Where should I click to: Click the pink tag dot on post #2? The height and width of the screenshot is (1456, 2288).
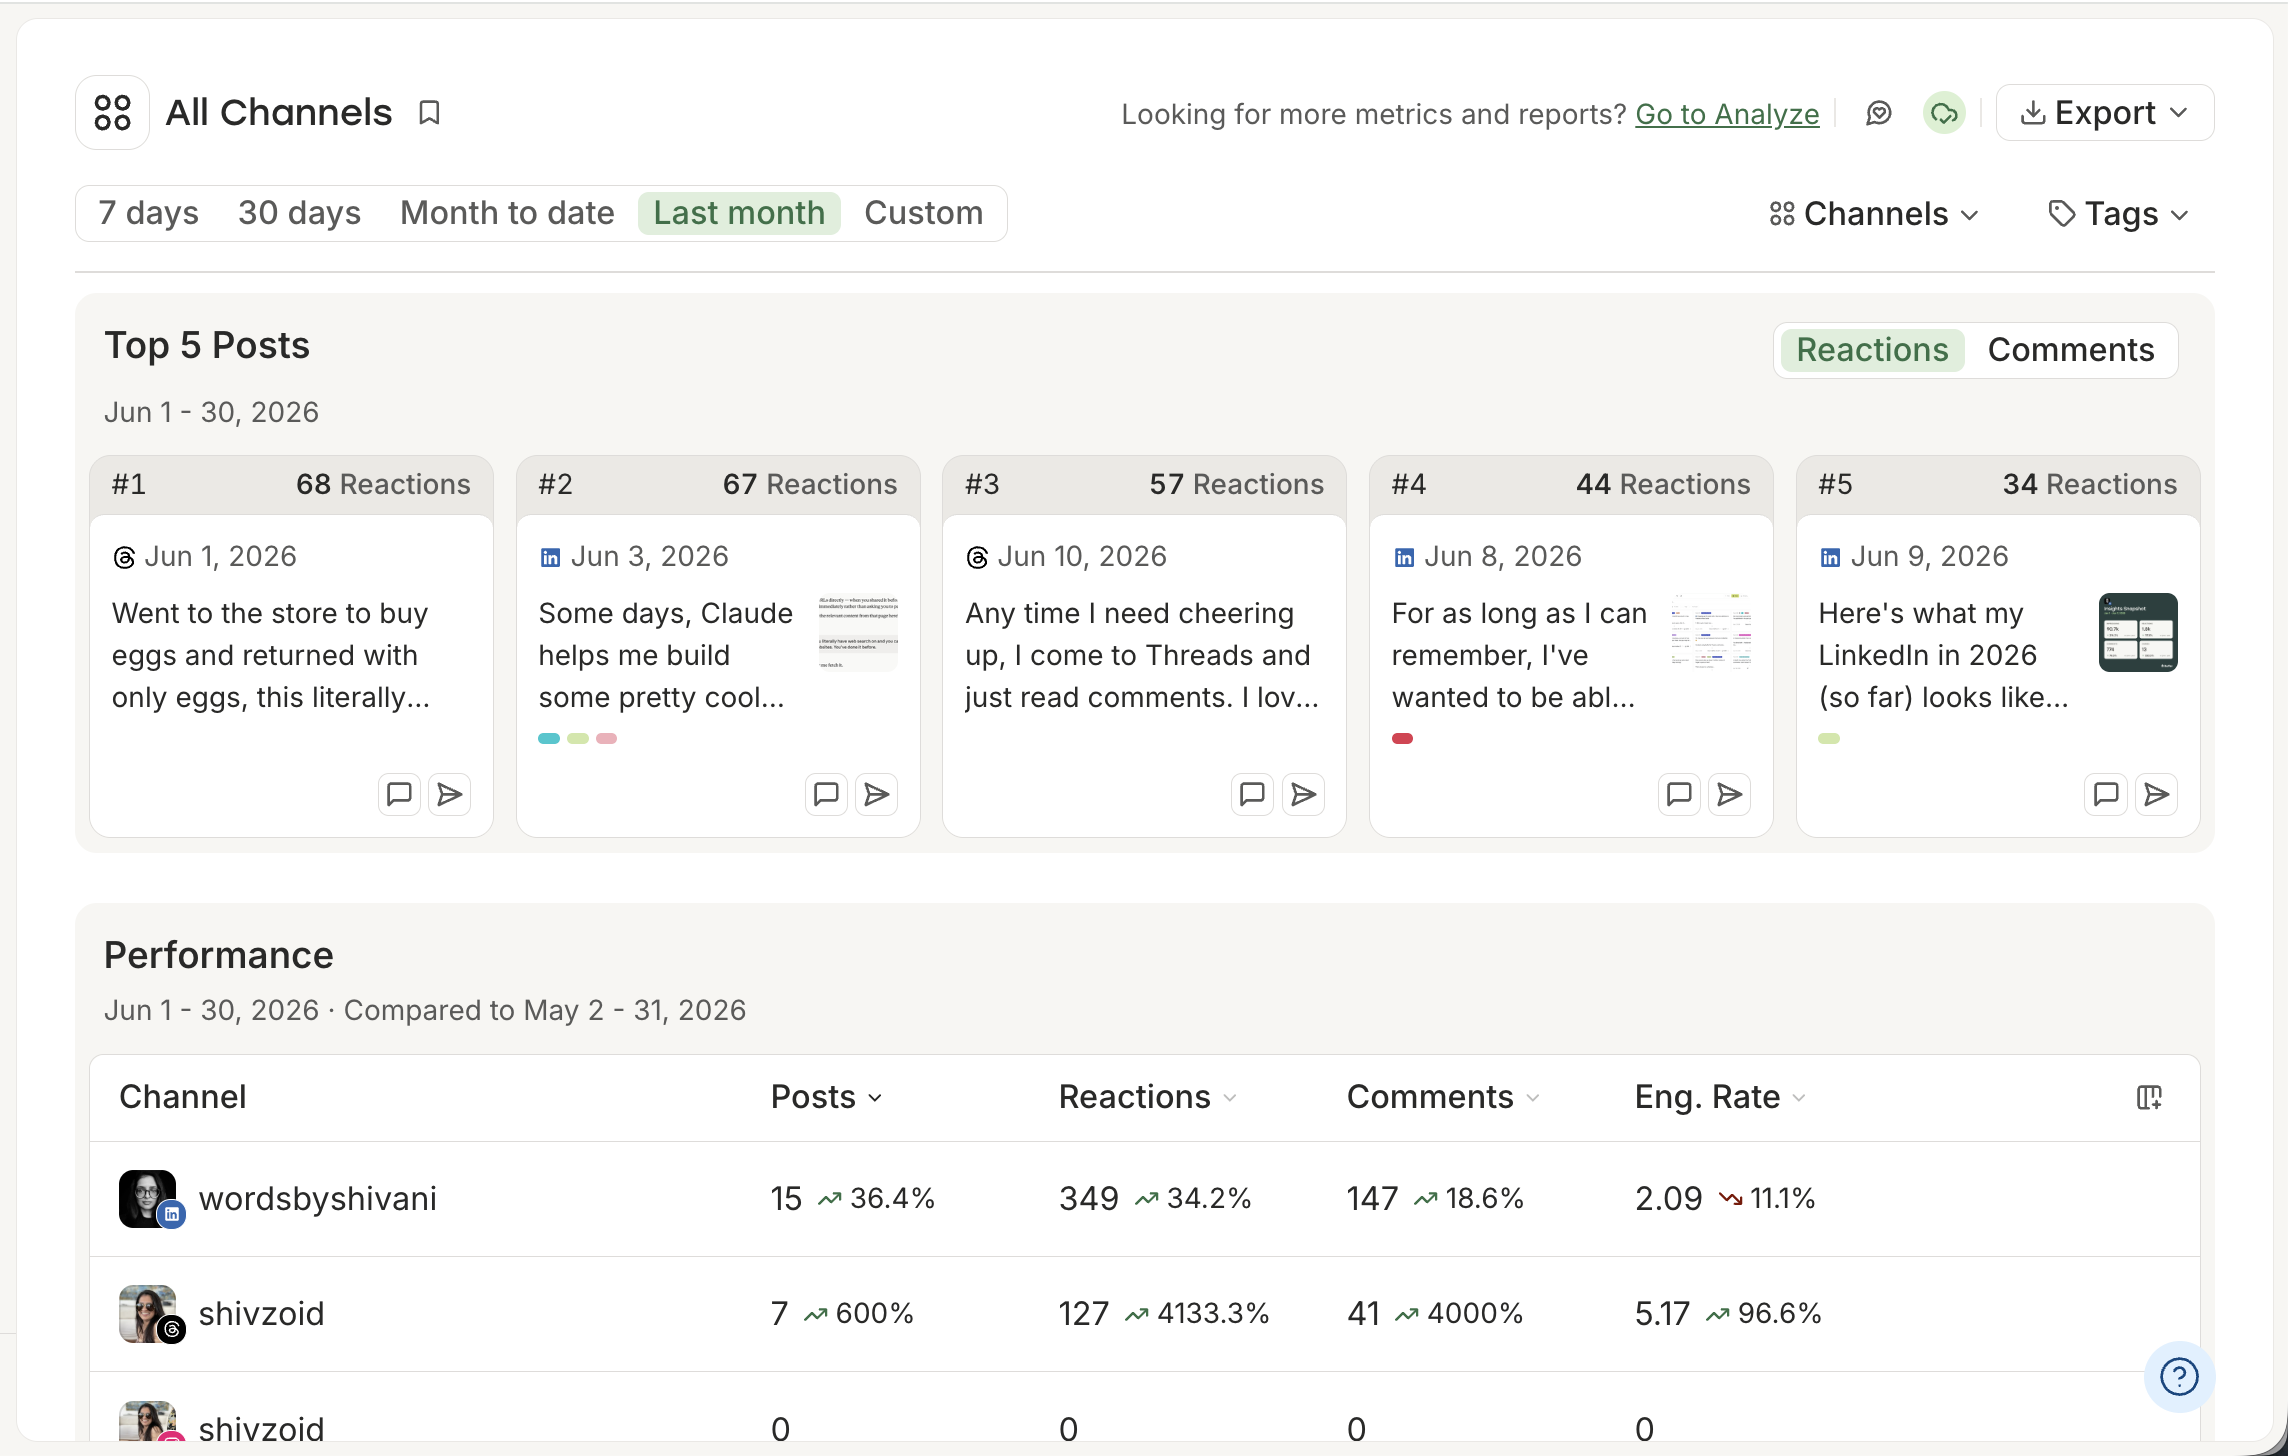(x=607, y=739)
